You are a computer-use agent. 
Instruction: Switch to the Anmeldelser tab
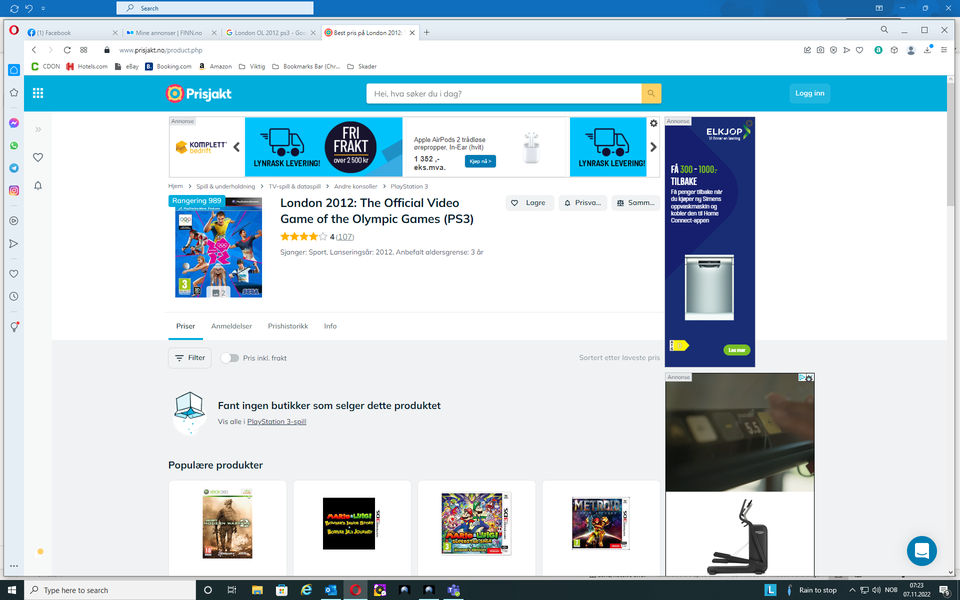pyautogui.click(x=231, y=326)
